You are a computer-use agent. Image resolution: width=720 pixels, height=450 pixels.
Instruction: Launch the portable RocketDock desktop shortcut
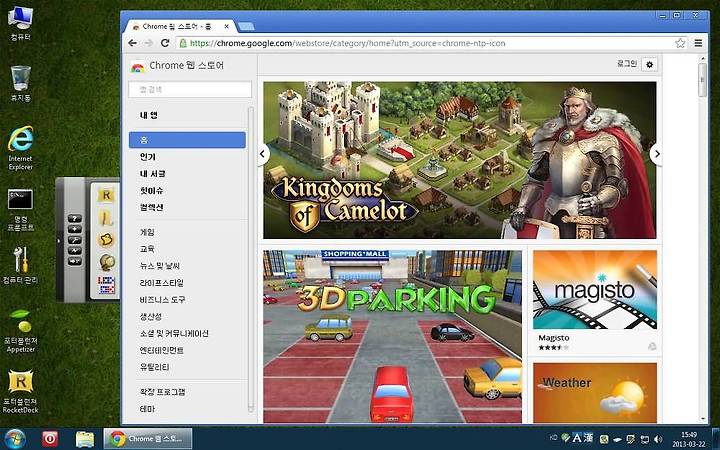[x=20, y=392]
